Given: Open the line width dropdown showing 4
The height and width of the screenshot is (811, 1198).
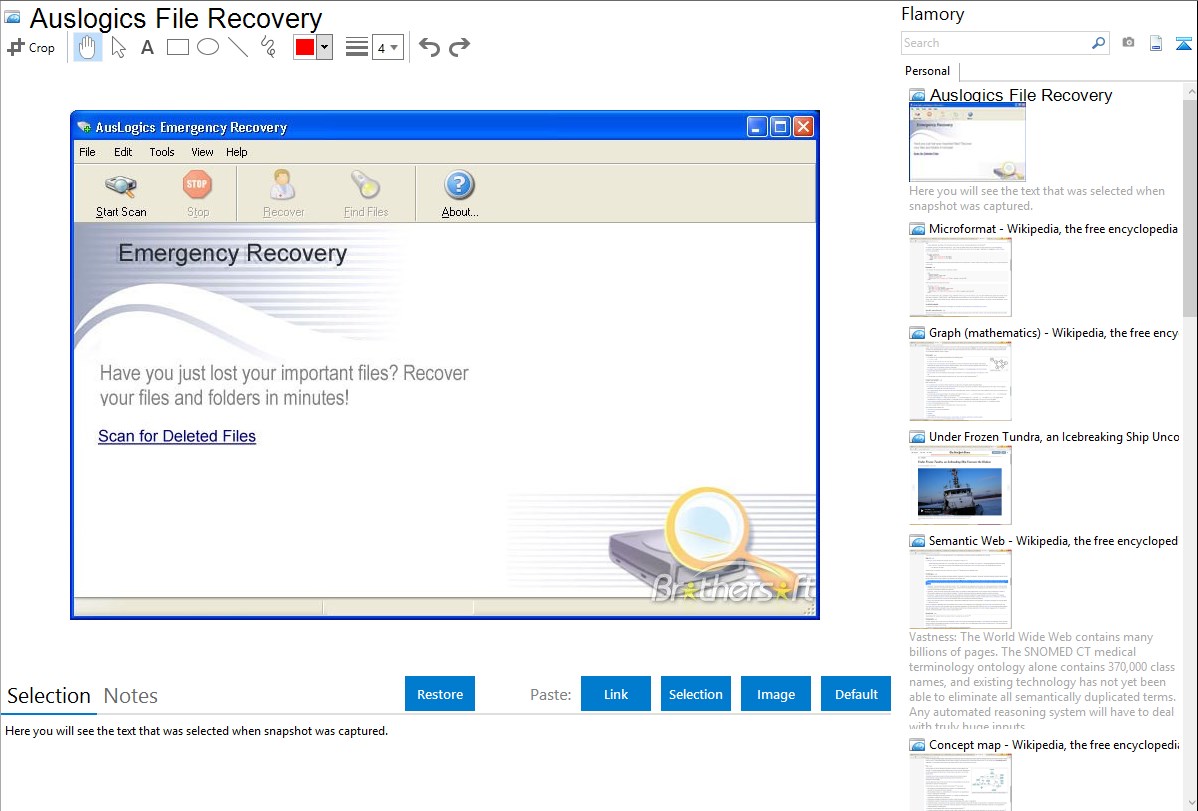Looking at the screenshot, I should pos(388,47).
